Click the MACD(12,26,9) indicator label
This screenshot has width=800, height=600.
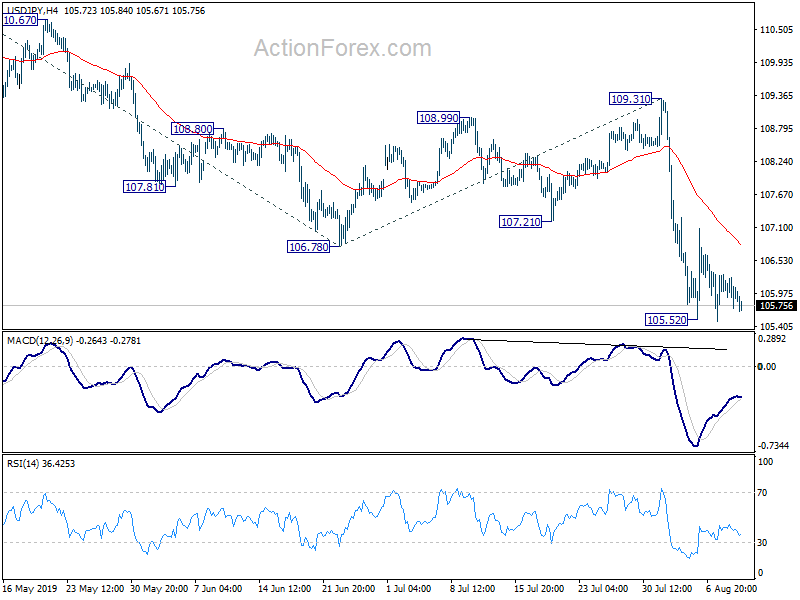40,341
